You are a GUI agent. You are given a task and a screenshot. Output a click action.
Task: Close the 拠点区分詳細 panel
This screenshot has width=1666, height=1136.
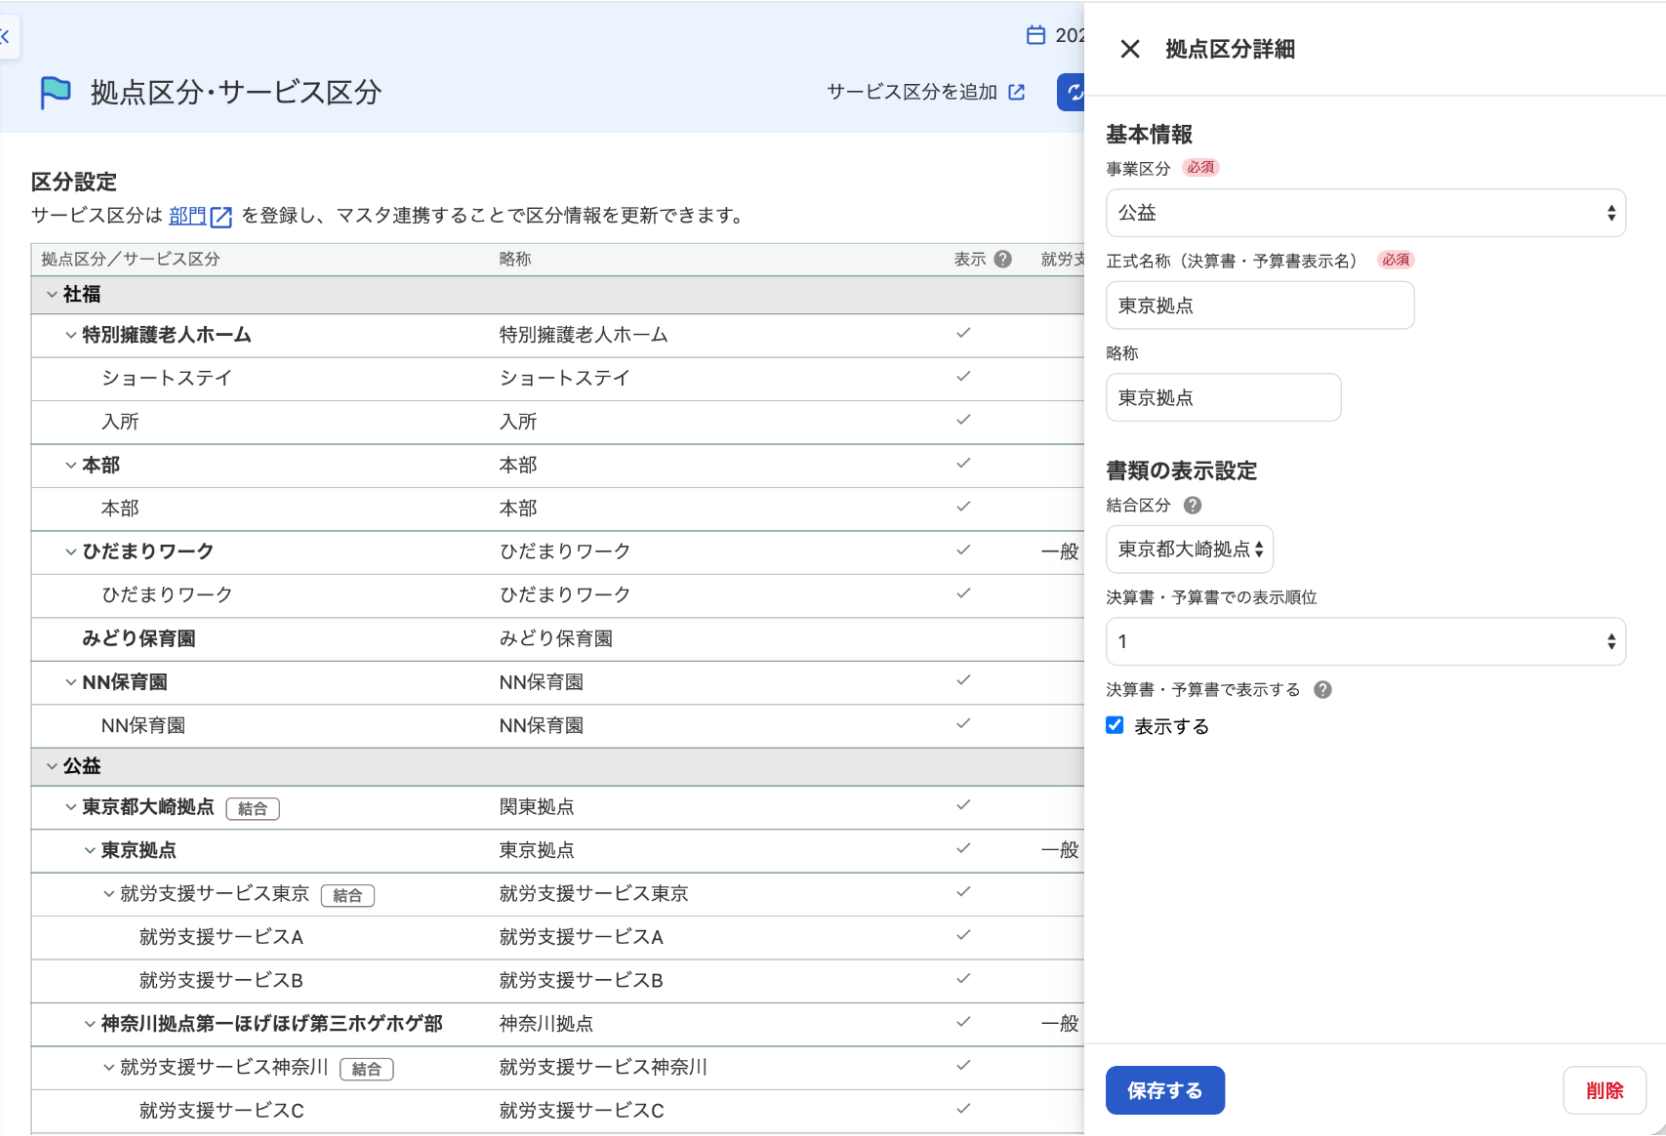point(1130,49)
